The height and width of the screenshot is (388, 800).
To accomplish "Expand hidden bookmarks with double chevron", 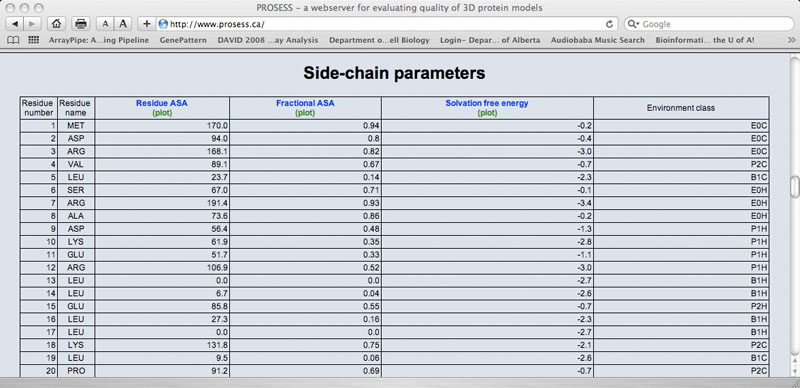I will [x=791, y=40].
